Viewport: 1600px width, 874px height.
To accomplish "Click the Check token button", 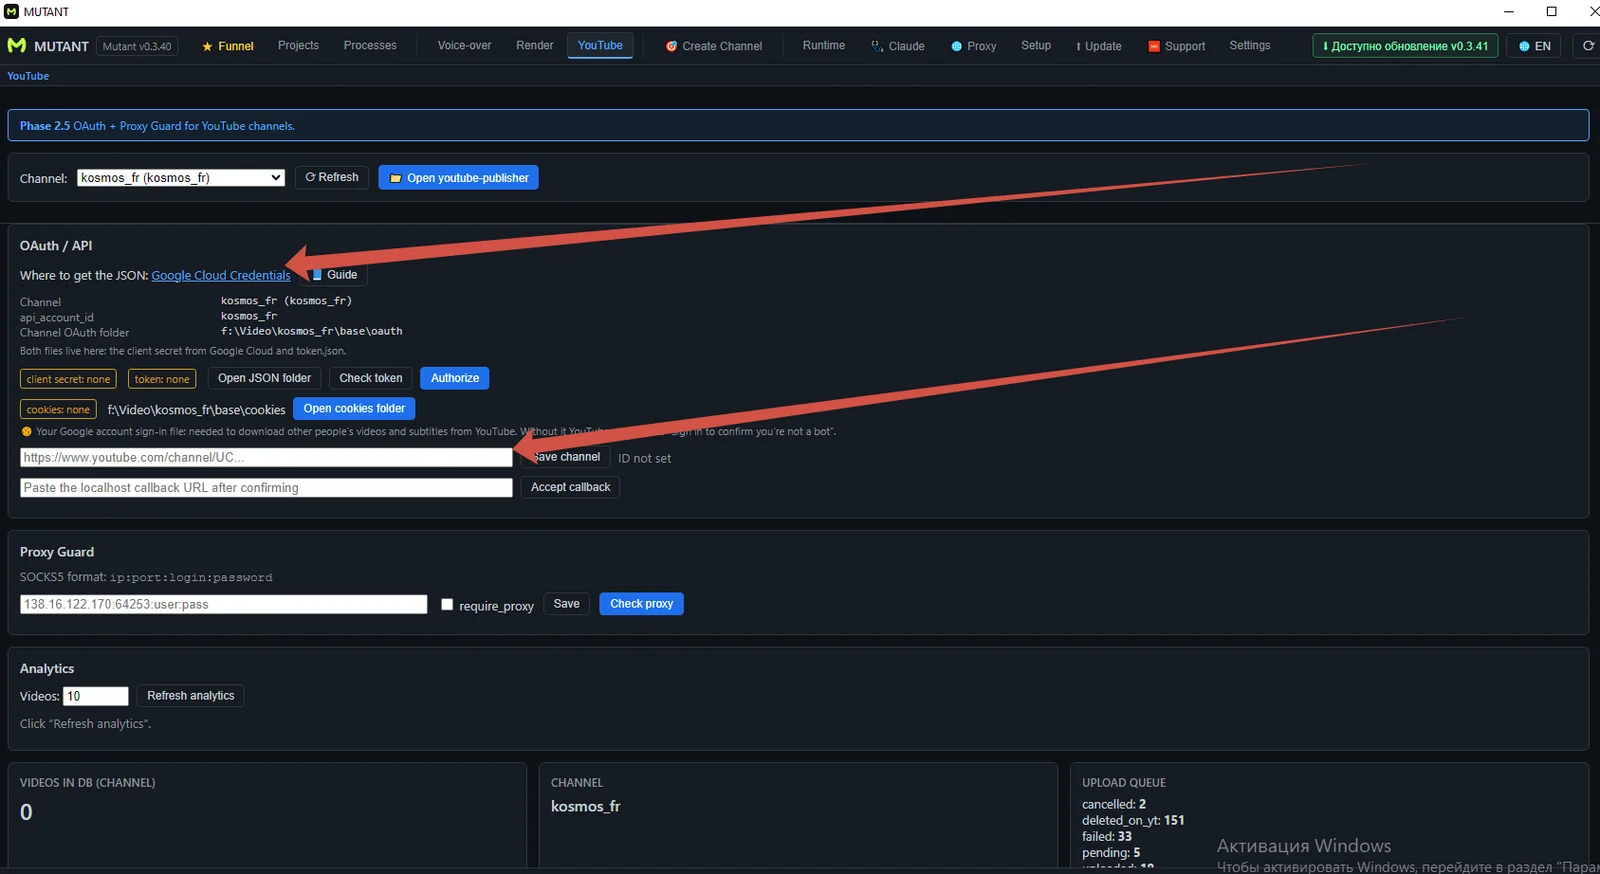I will [x=371, y=378].
